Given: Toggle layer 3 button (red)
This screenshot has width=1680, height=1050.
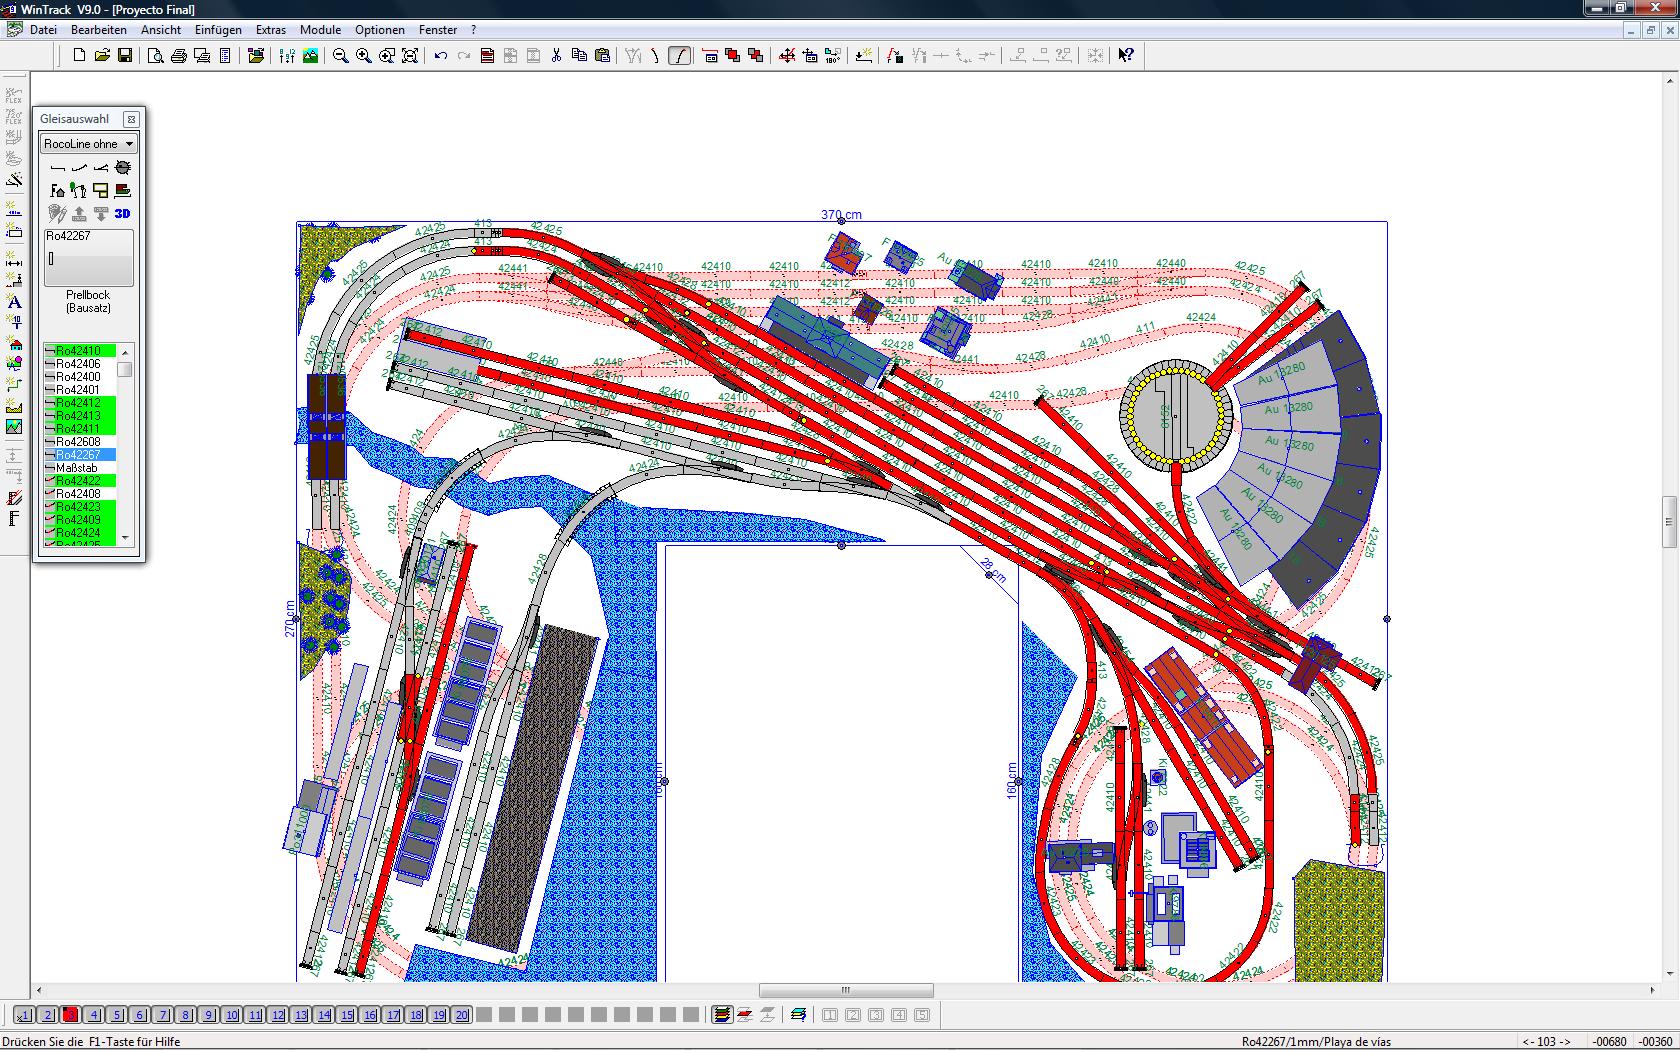Looking at the screenshot, I should 70,1015.
